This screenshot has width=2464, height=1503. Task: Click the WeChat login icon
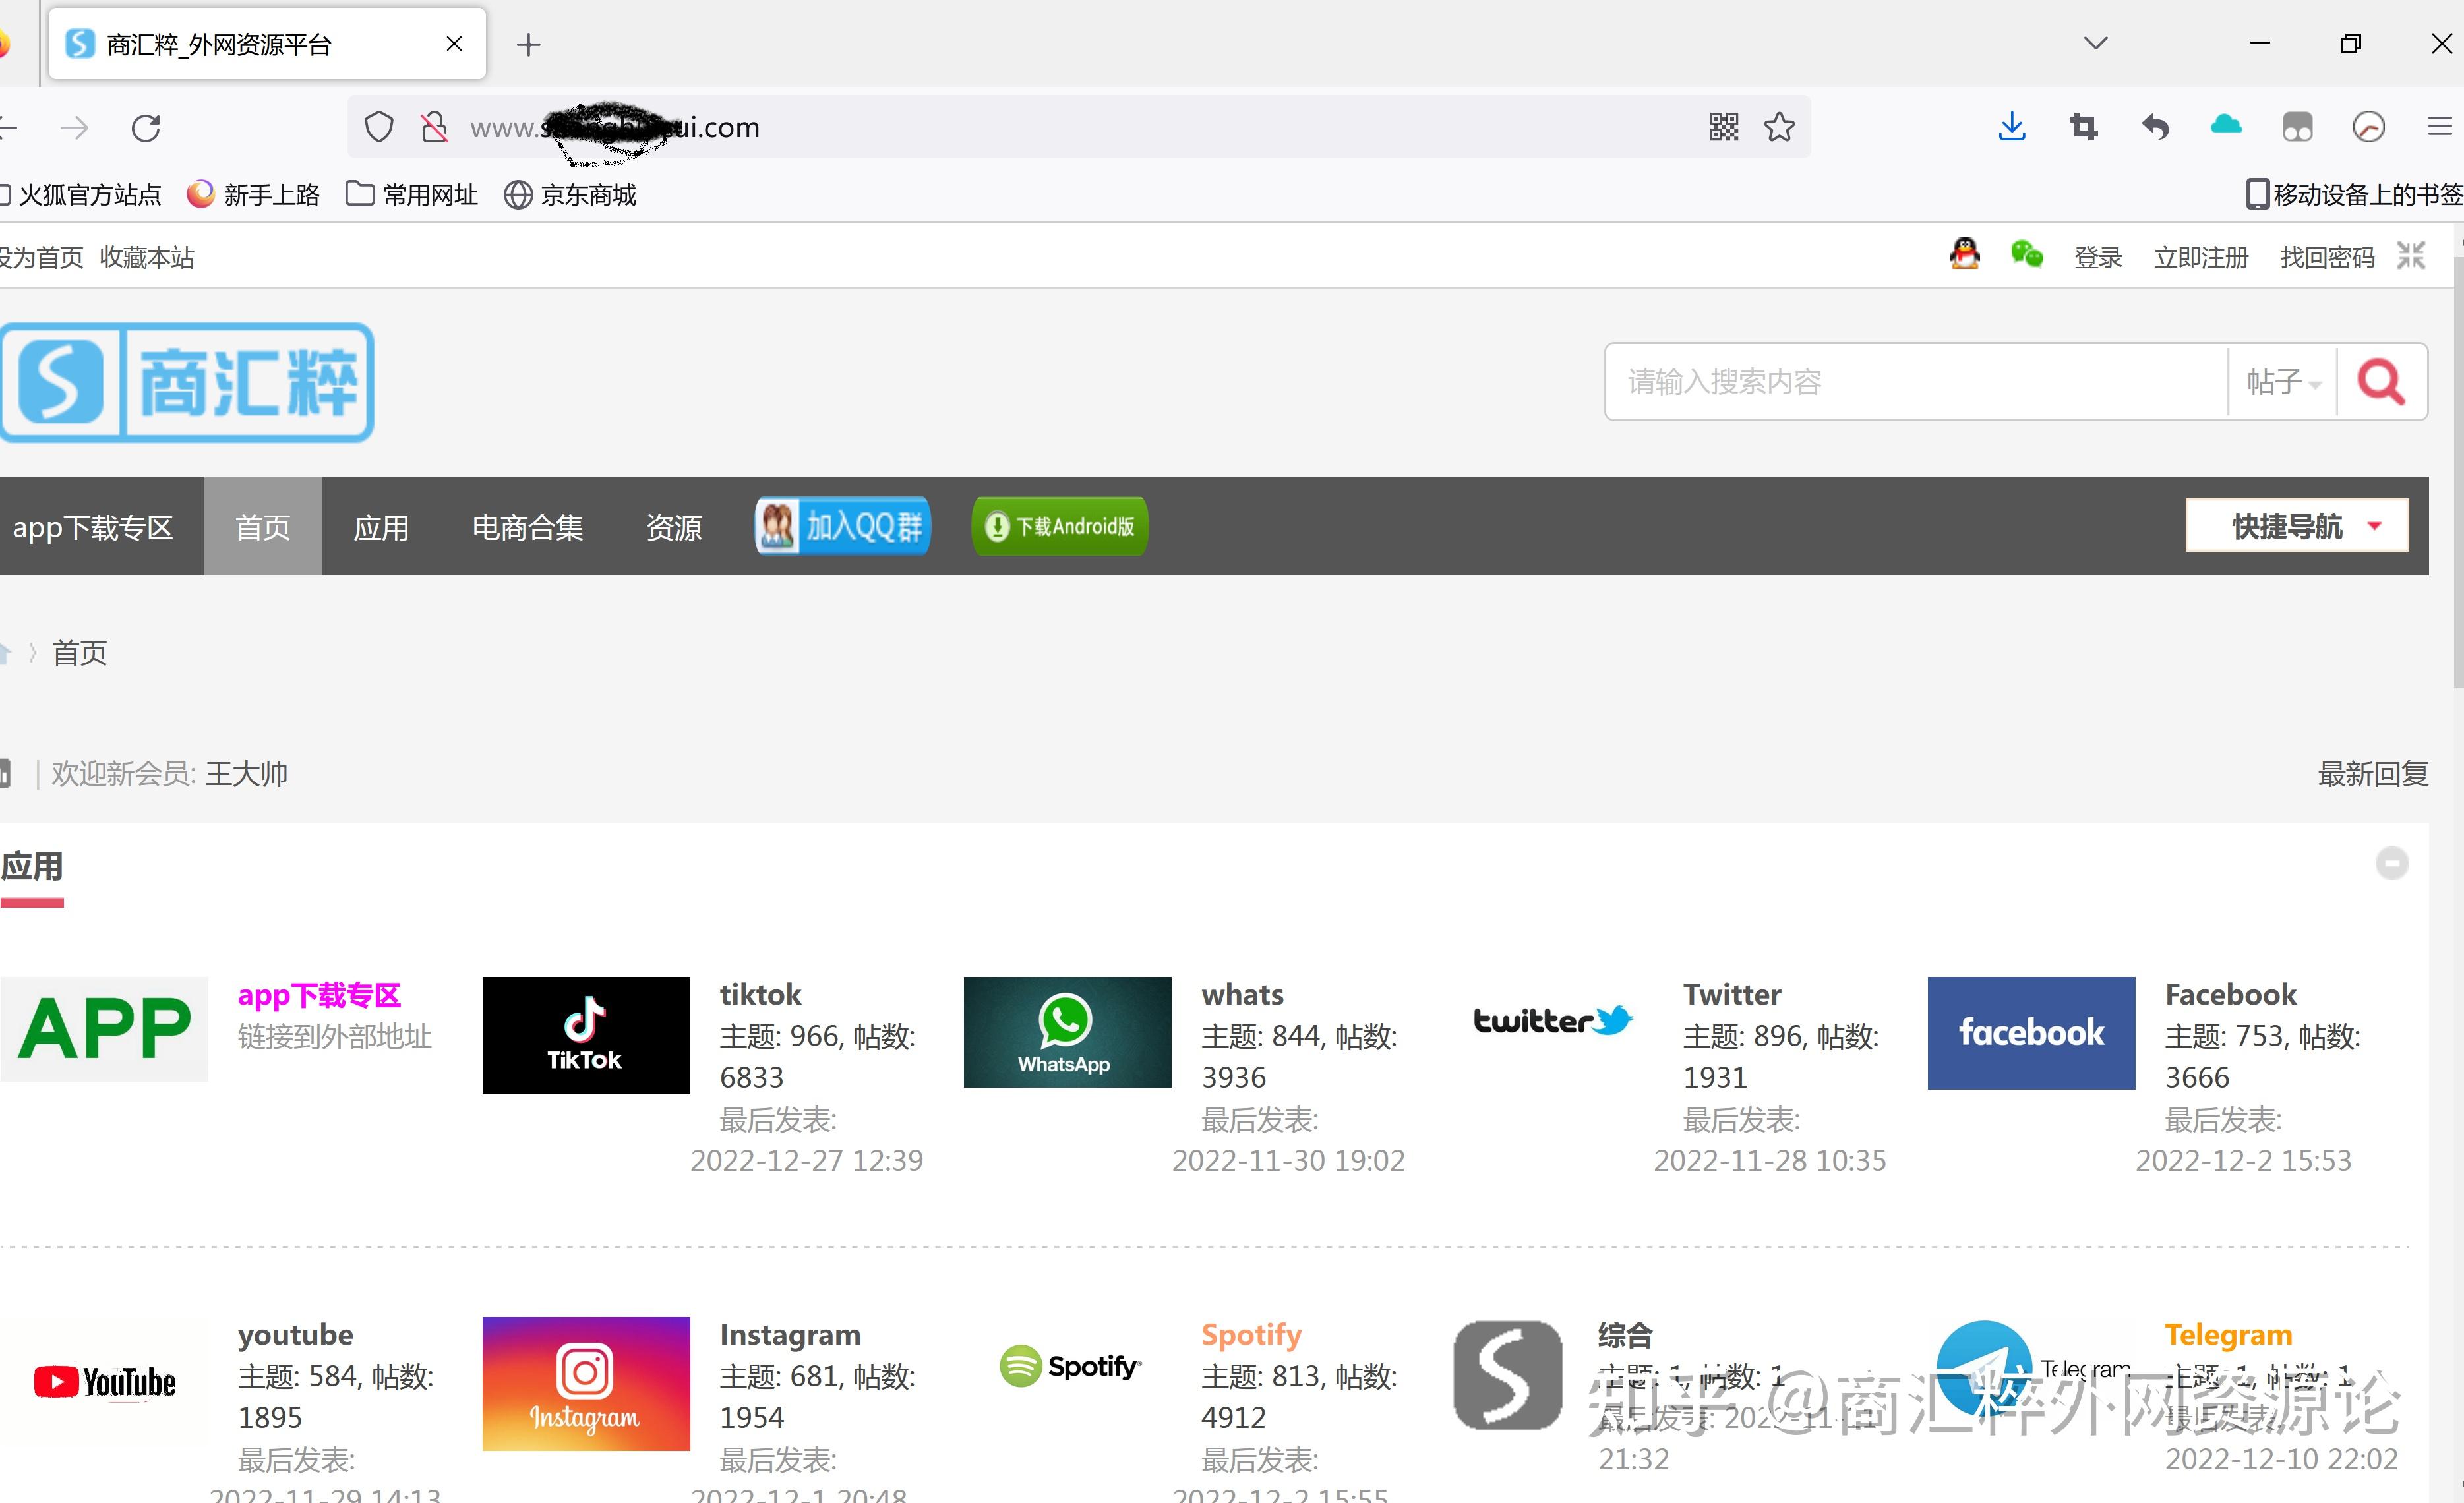pyautogui.click(x=2026, y=254)
